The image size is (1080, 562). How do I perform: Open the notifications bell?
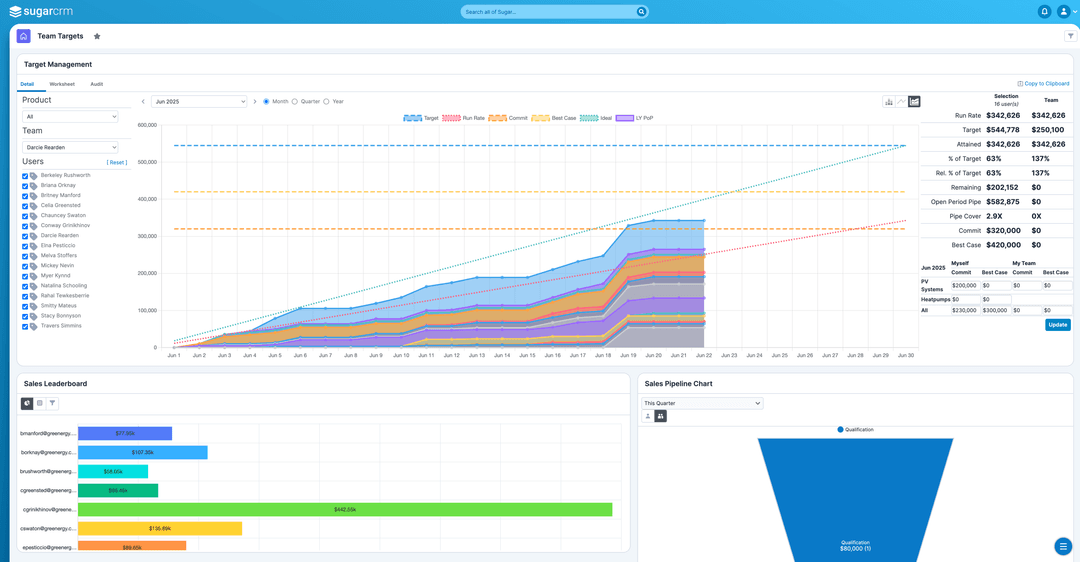[1044, 12]
